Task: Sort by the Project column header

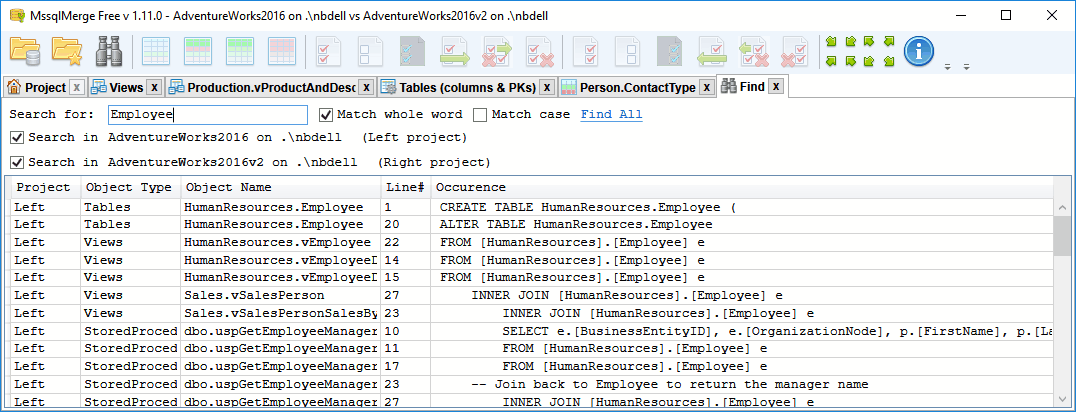Action: pos(45,187)
